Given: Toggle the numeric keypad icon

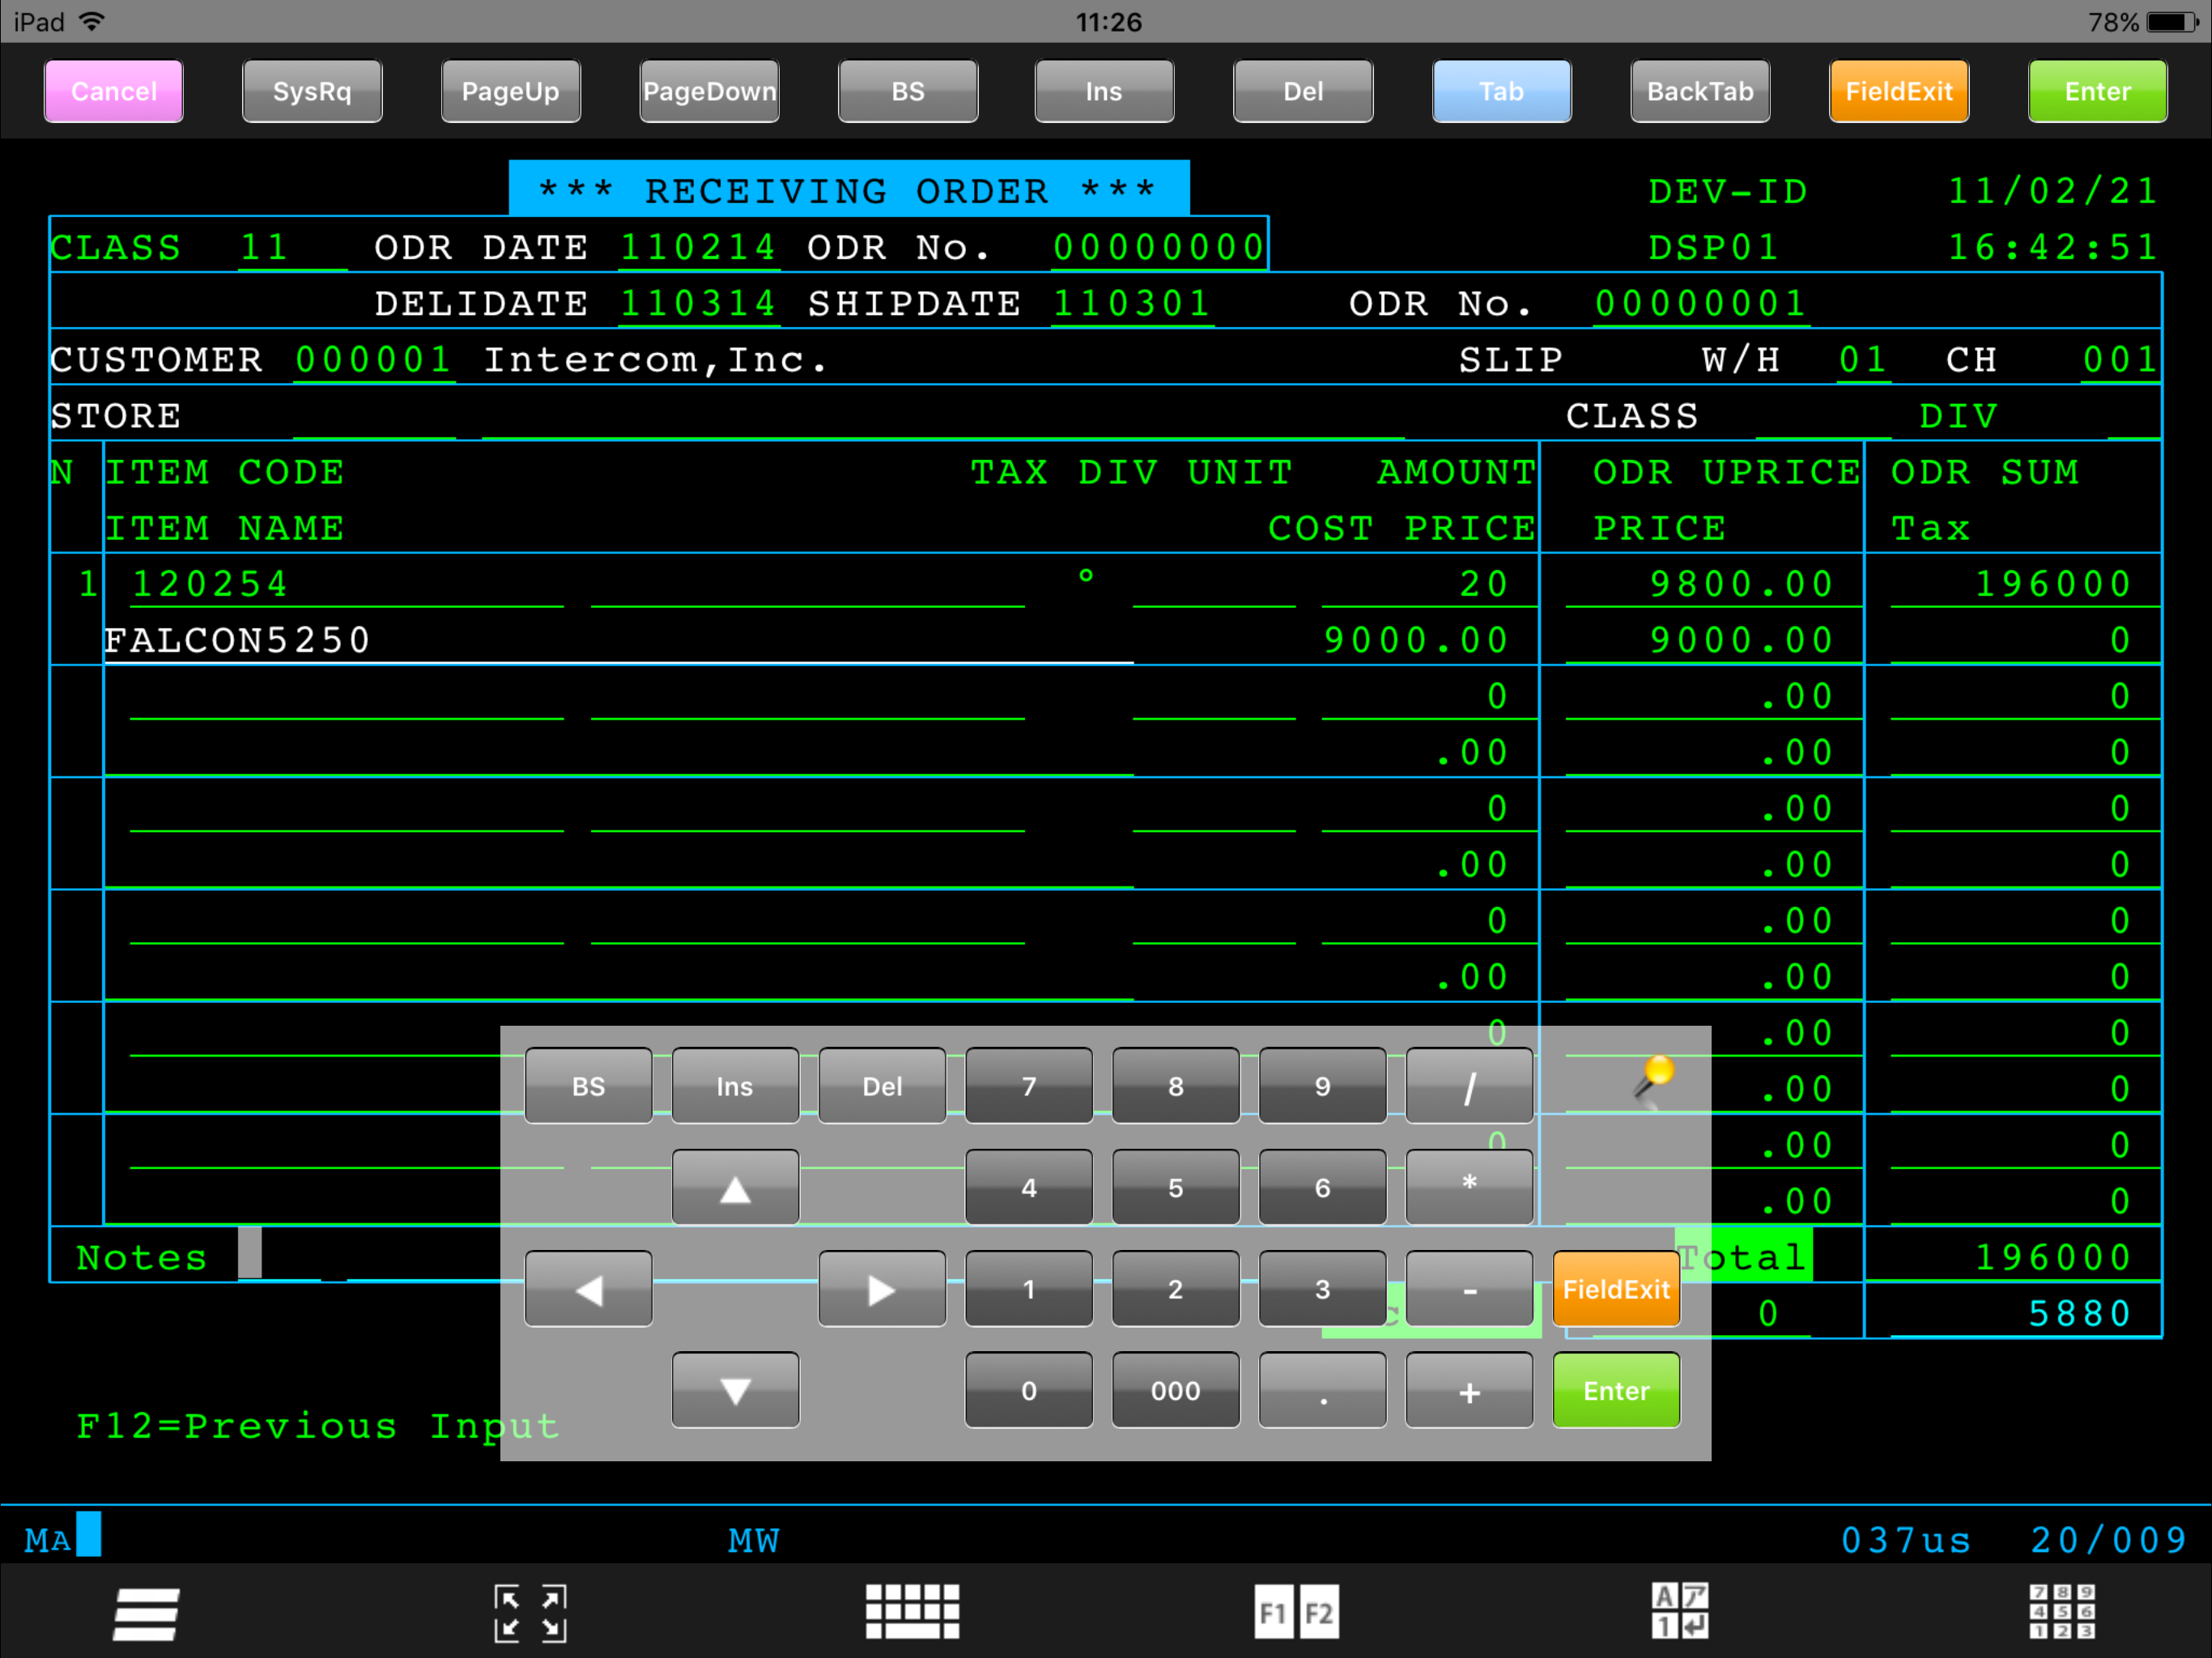Looking at the screenshot, I should [2062, 1611].
